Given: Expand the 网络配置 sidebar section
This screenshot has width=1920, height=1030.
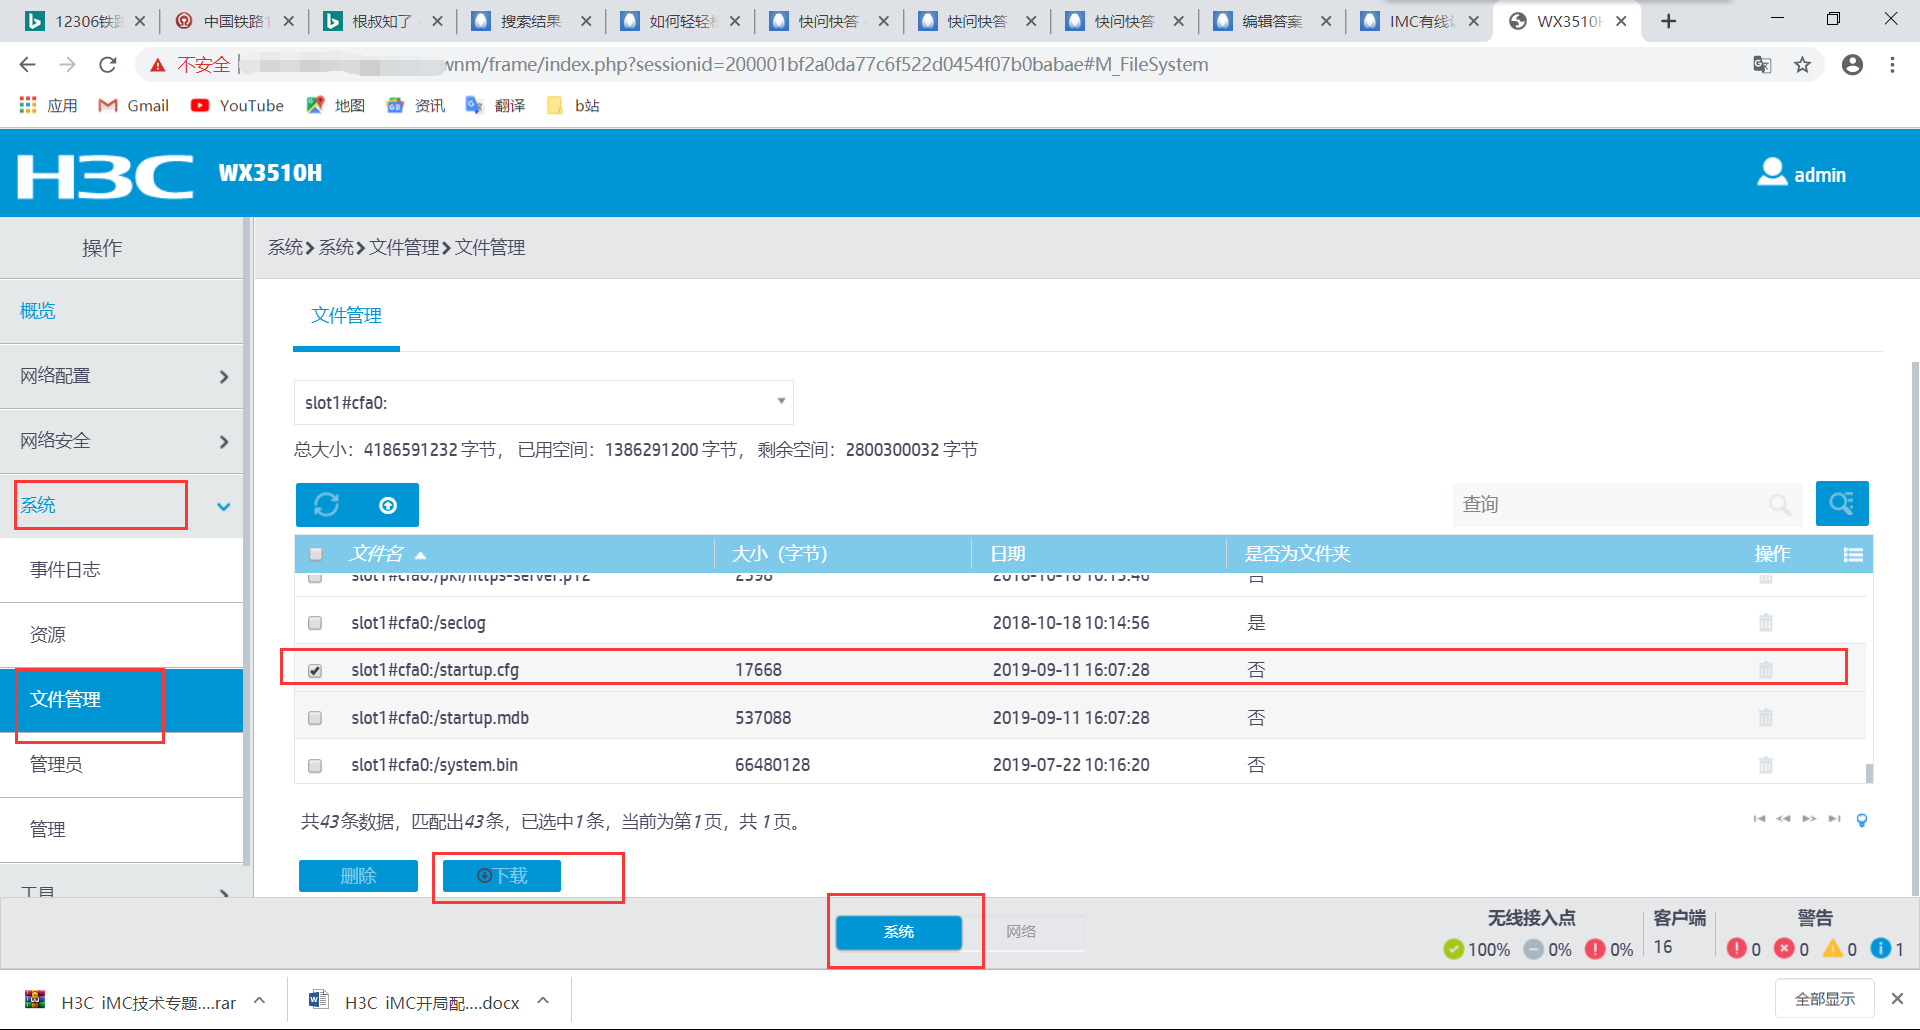Looking at the screenshot, I should pos(121,376).
